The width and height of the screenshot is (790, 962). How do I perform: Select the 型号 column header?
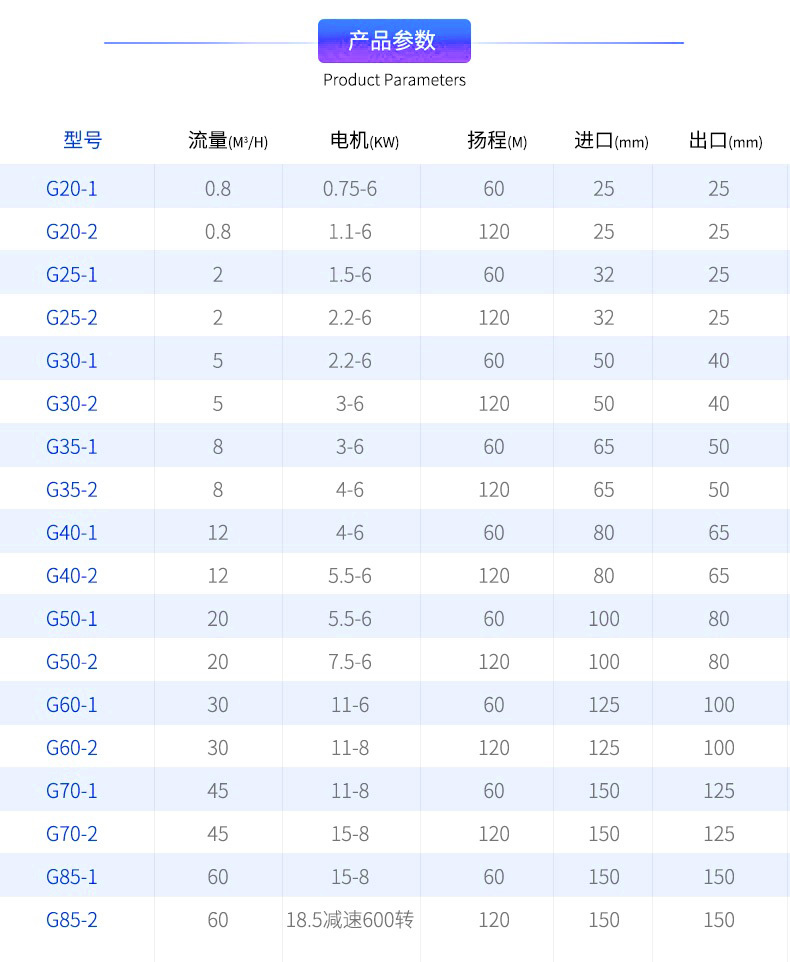(82, 140)
